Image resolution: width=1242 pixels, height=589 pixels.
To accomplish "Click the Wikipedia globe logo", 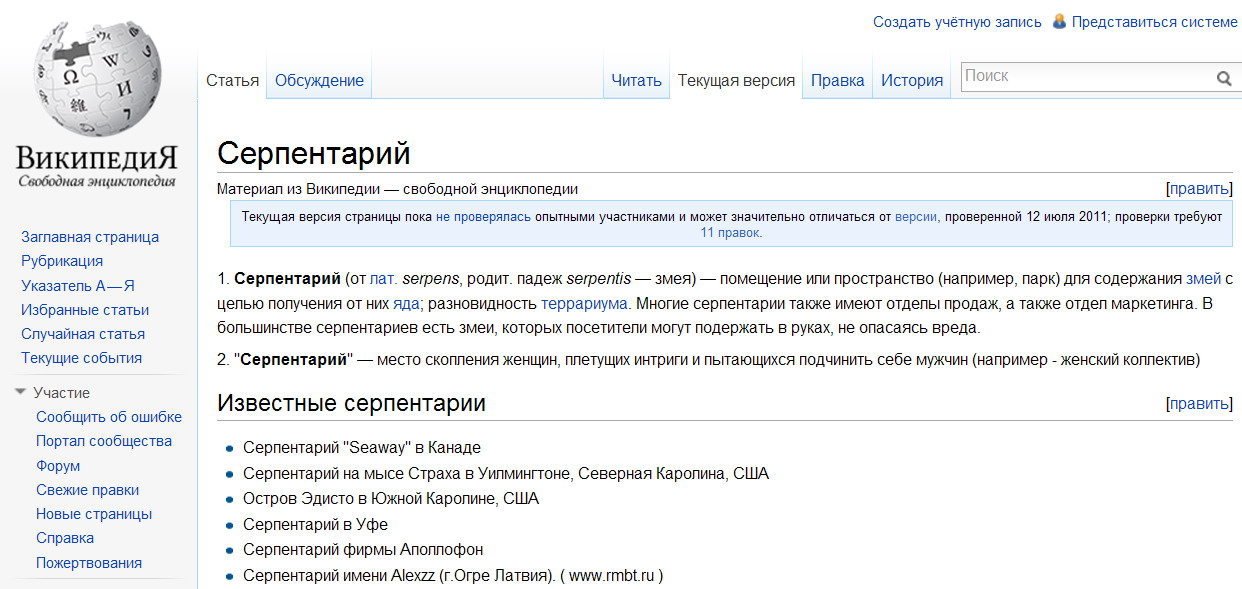I will [96, 79].
